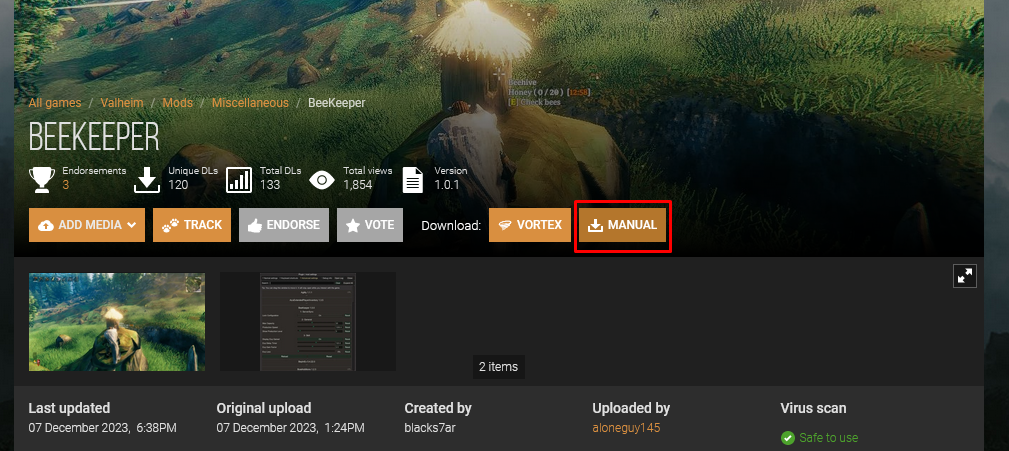This screenshot has width=1009, height=451.
Task: Open the first gameplay screenshot thumbnail
Action: click(x=117, y=322)
